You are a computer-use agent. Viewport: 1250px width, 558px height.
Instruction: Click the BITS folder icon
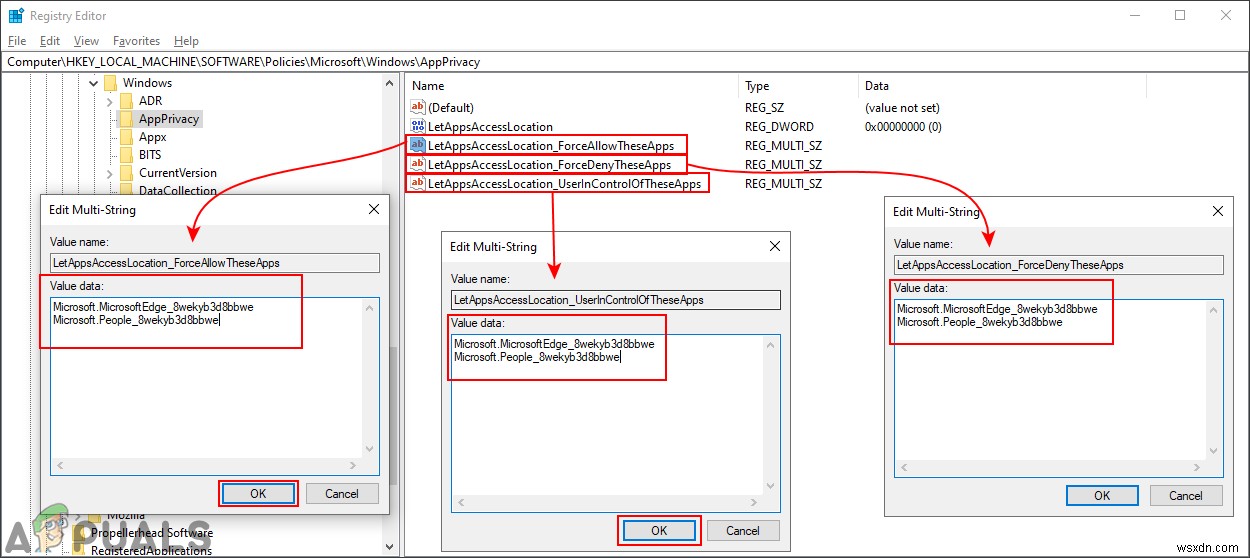(x=126, y=155)
